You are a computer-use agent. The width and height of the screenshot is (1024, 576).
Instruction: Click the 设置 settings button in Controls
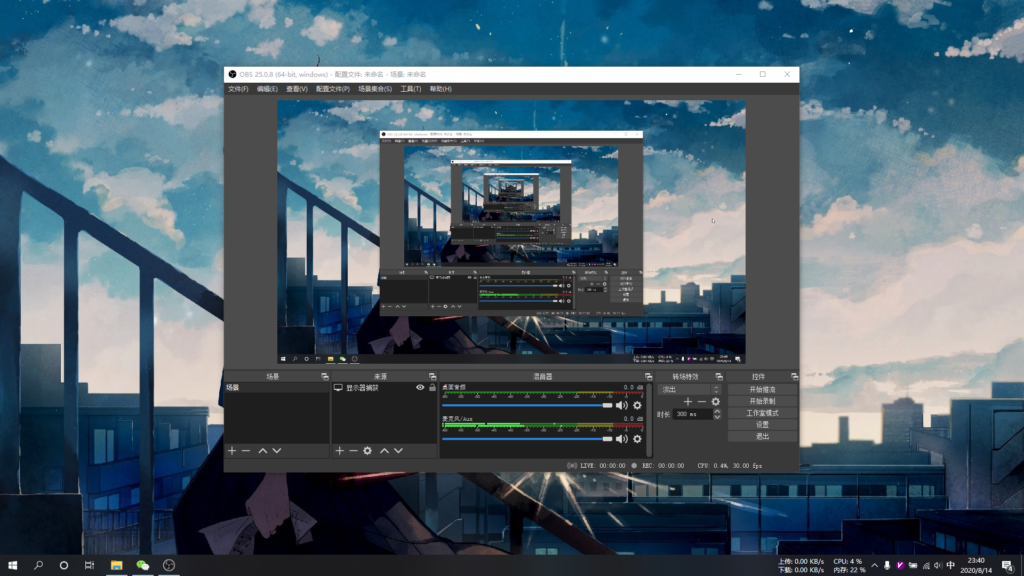[x=762, y=424]
